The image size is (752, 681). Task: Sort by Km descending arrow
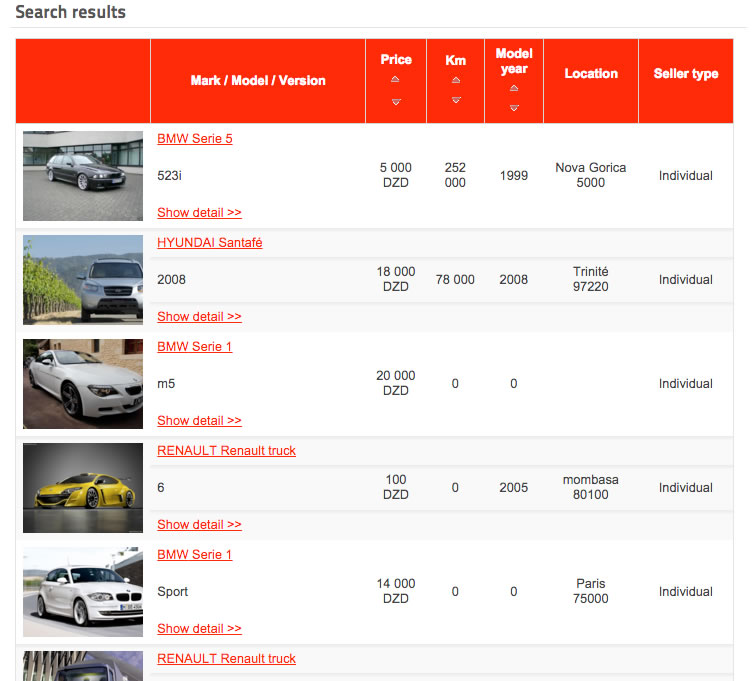(x=456, y=100)
